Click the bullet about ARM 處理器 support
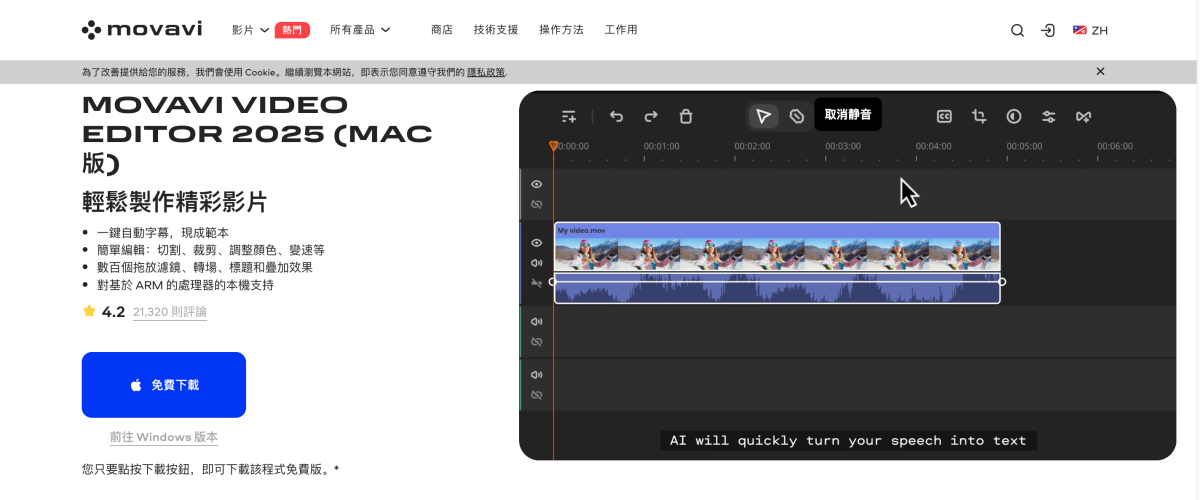This screenshot has height=500, width=1200. click(x=185, y=285)
